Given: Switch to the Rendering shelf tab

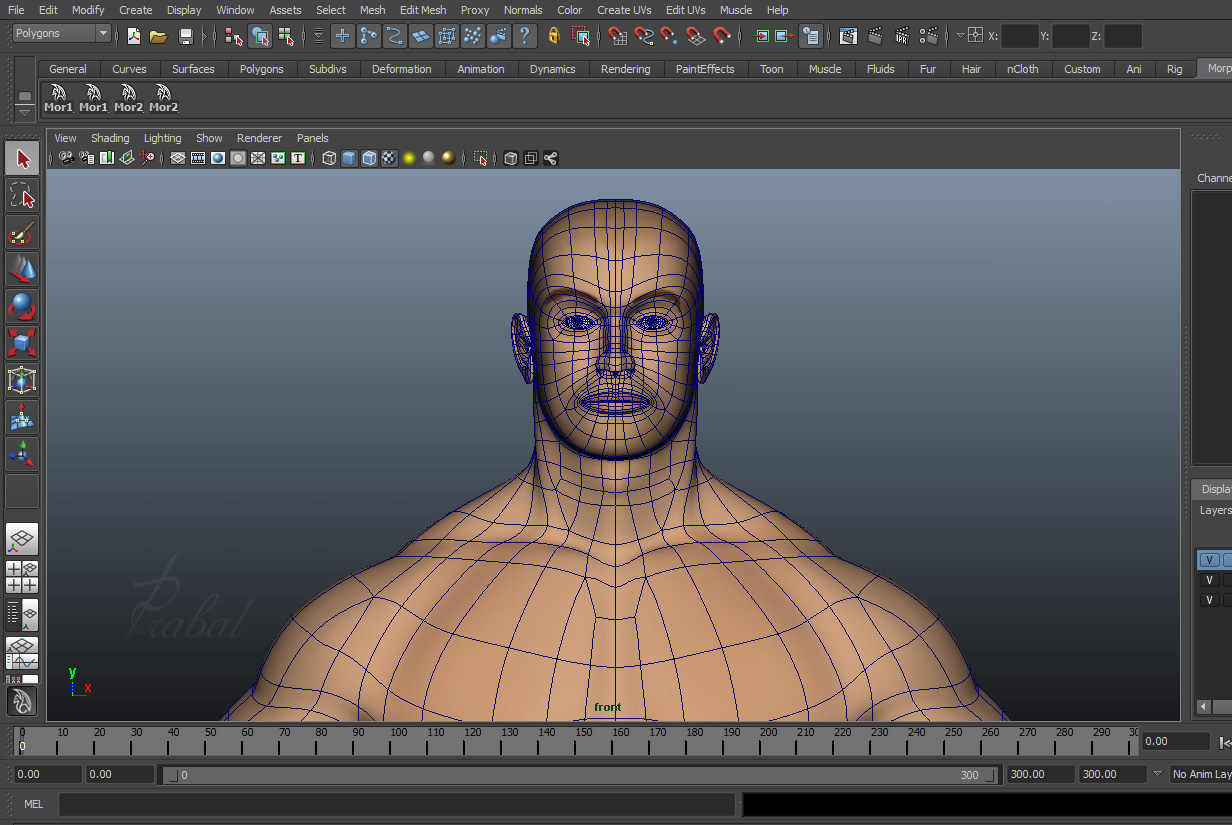Looking at the screenshot, I should pos(626,69).
